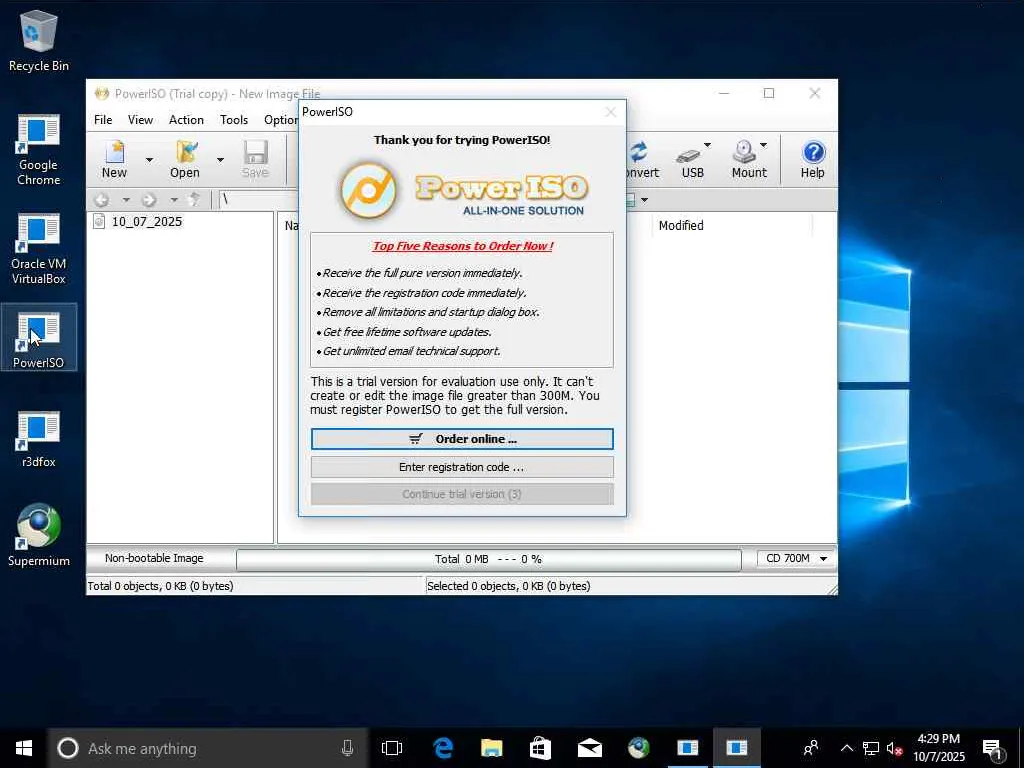The width and height of the screenshot is (1024, 768).
Task: Open Supermium from the taskbar
Action: [x=639, y=748]
